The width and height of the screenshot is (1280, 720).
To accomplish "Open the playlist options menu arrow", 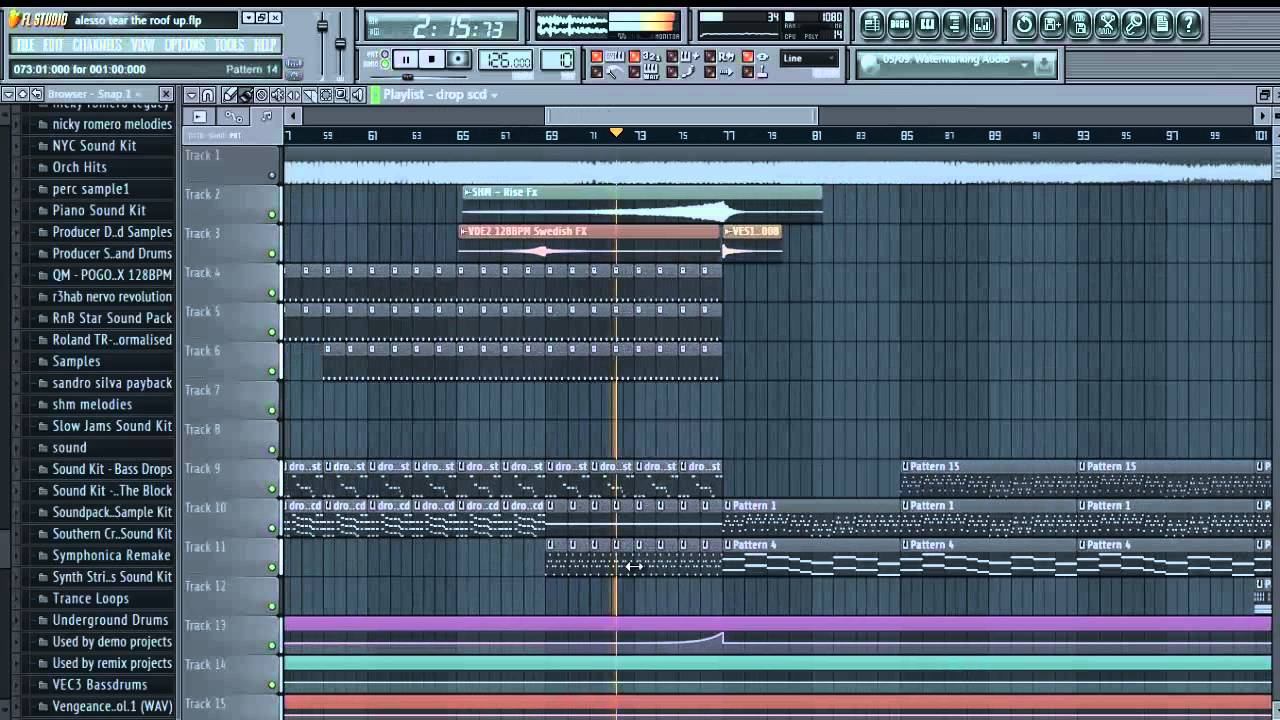I will (x=191, y=95).
